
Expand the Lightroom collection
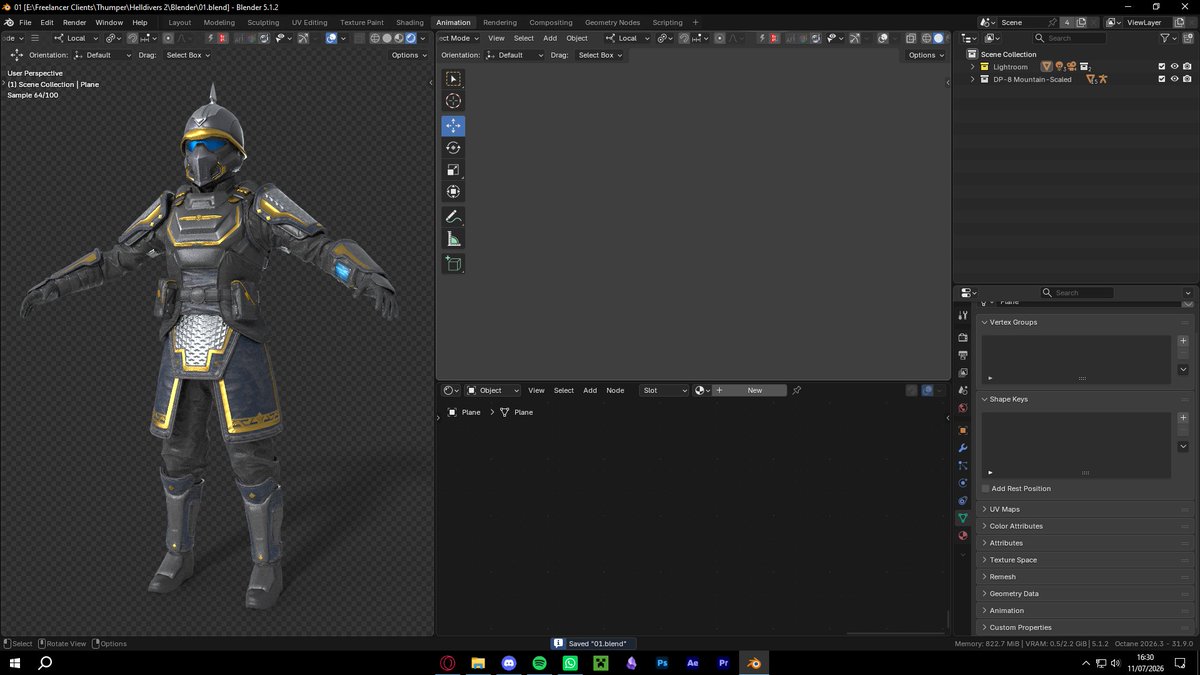[972, 67]
